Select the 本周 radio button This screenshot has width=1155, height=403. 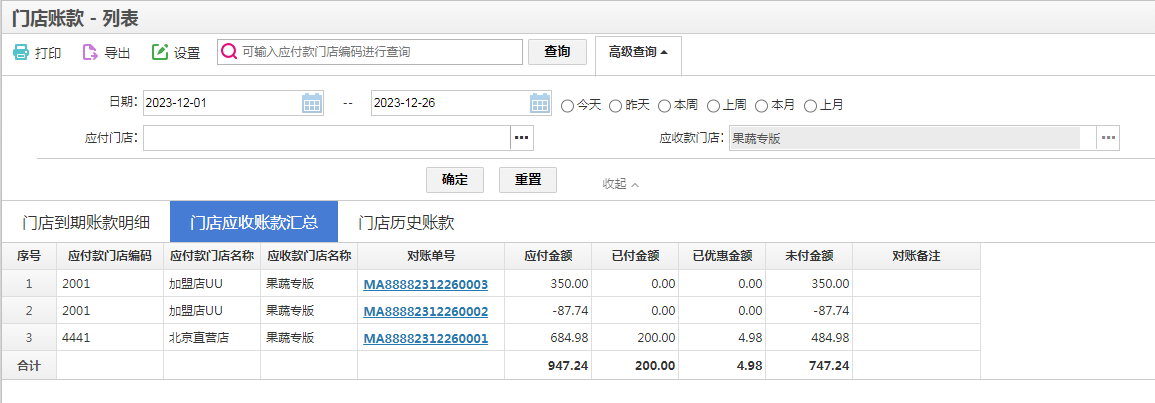pos(664,105)
